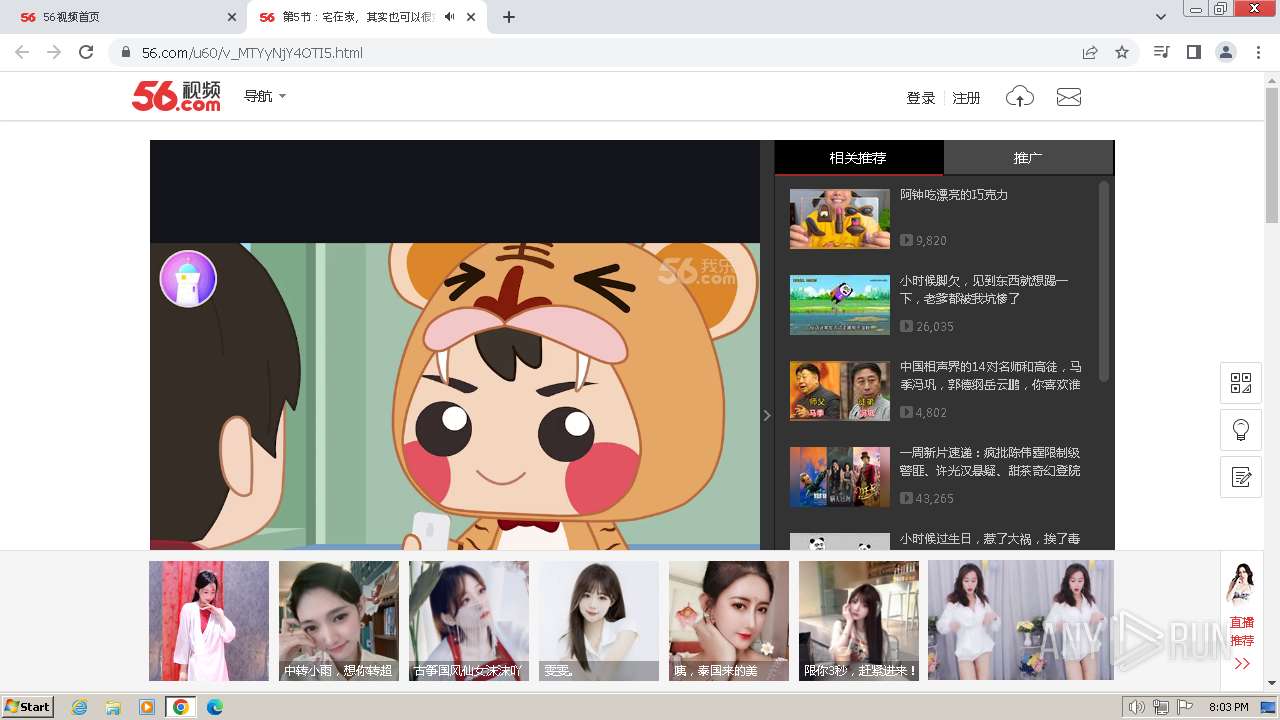The image size is (1280, 720).
Task: Click the purple lamp icon on the video
Action: coord(188,278)
